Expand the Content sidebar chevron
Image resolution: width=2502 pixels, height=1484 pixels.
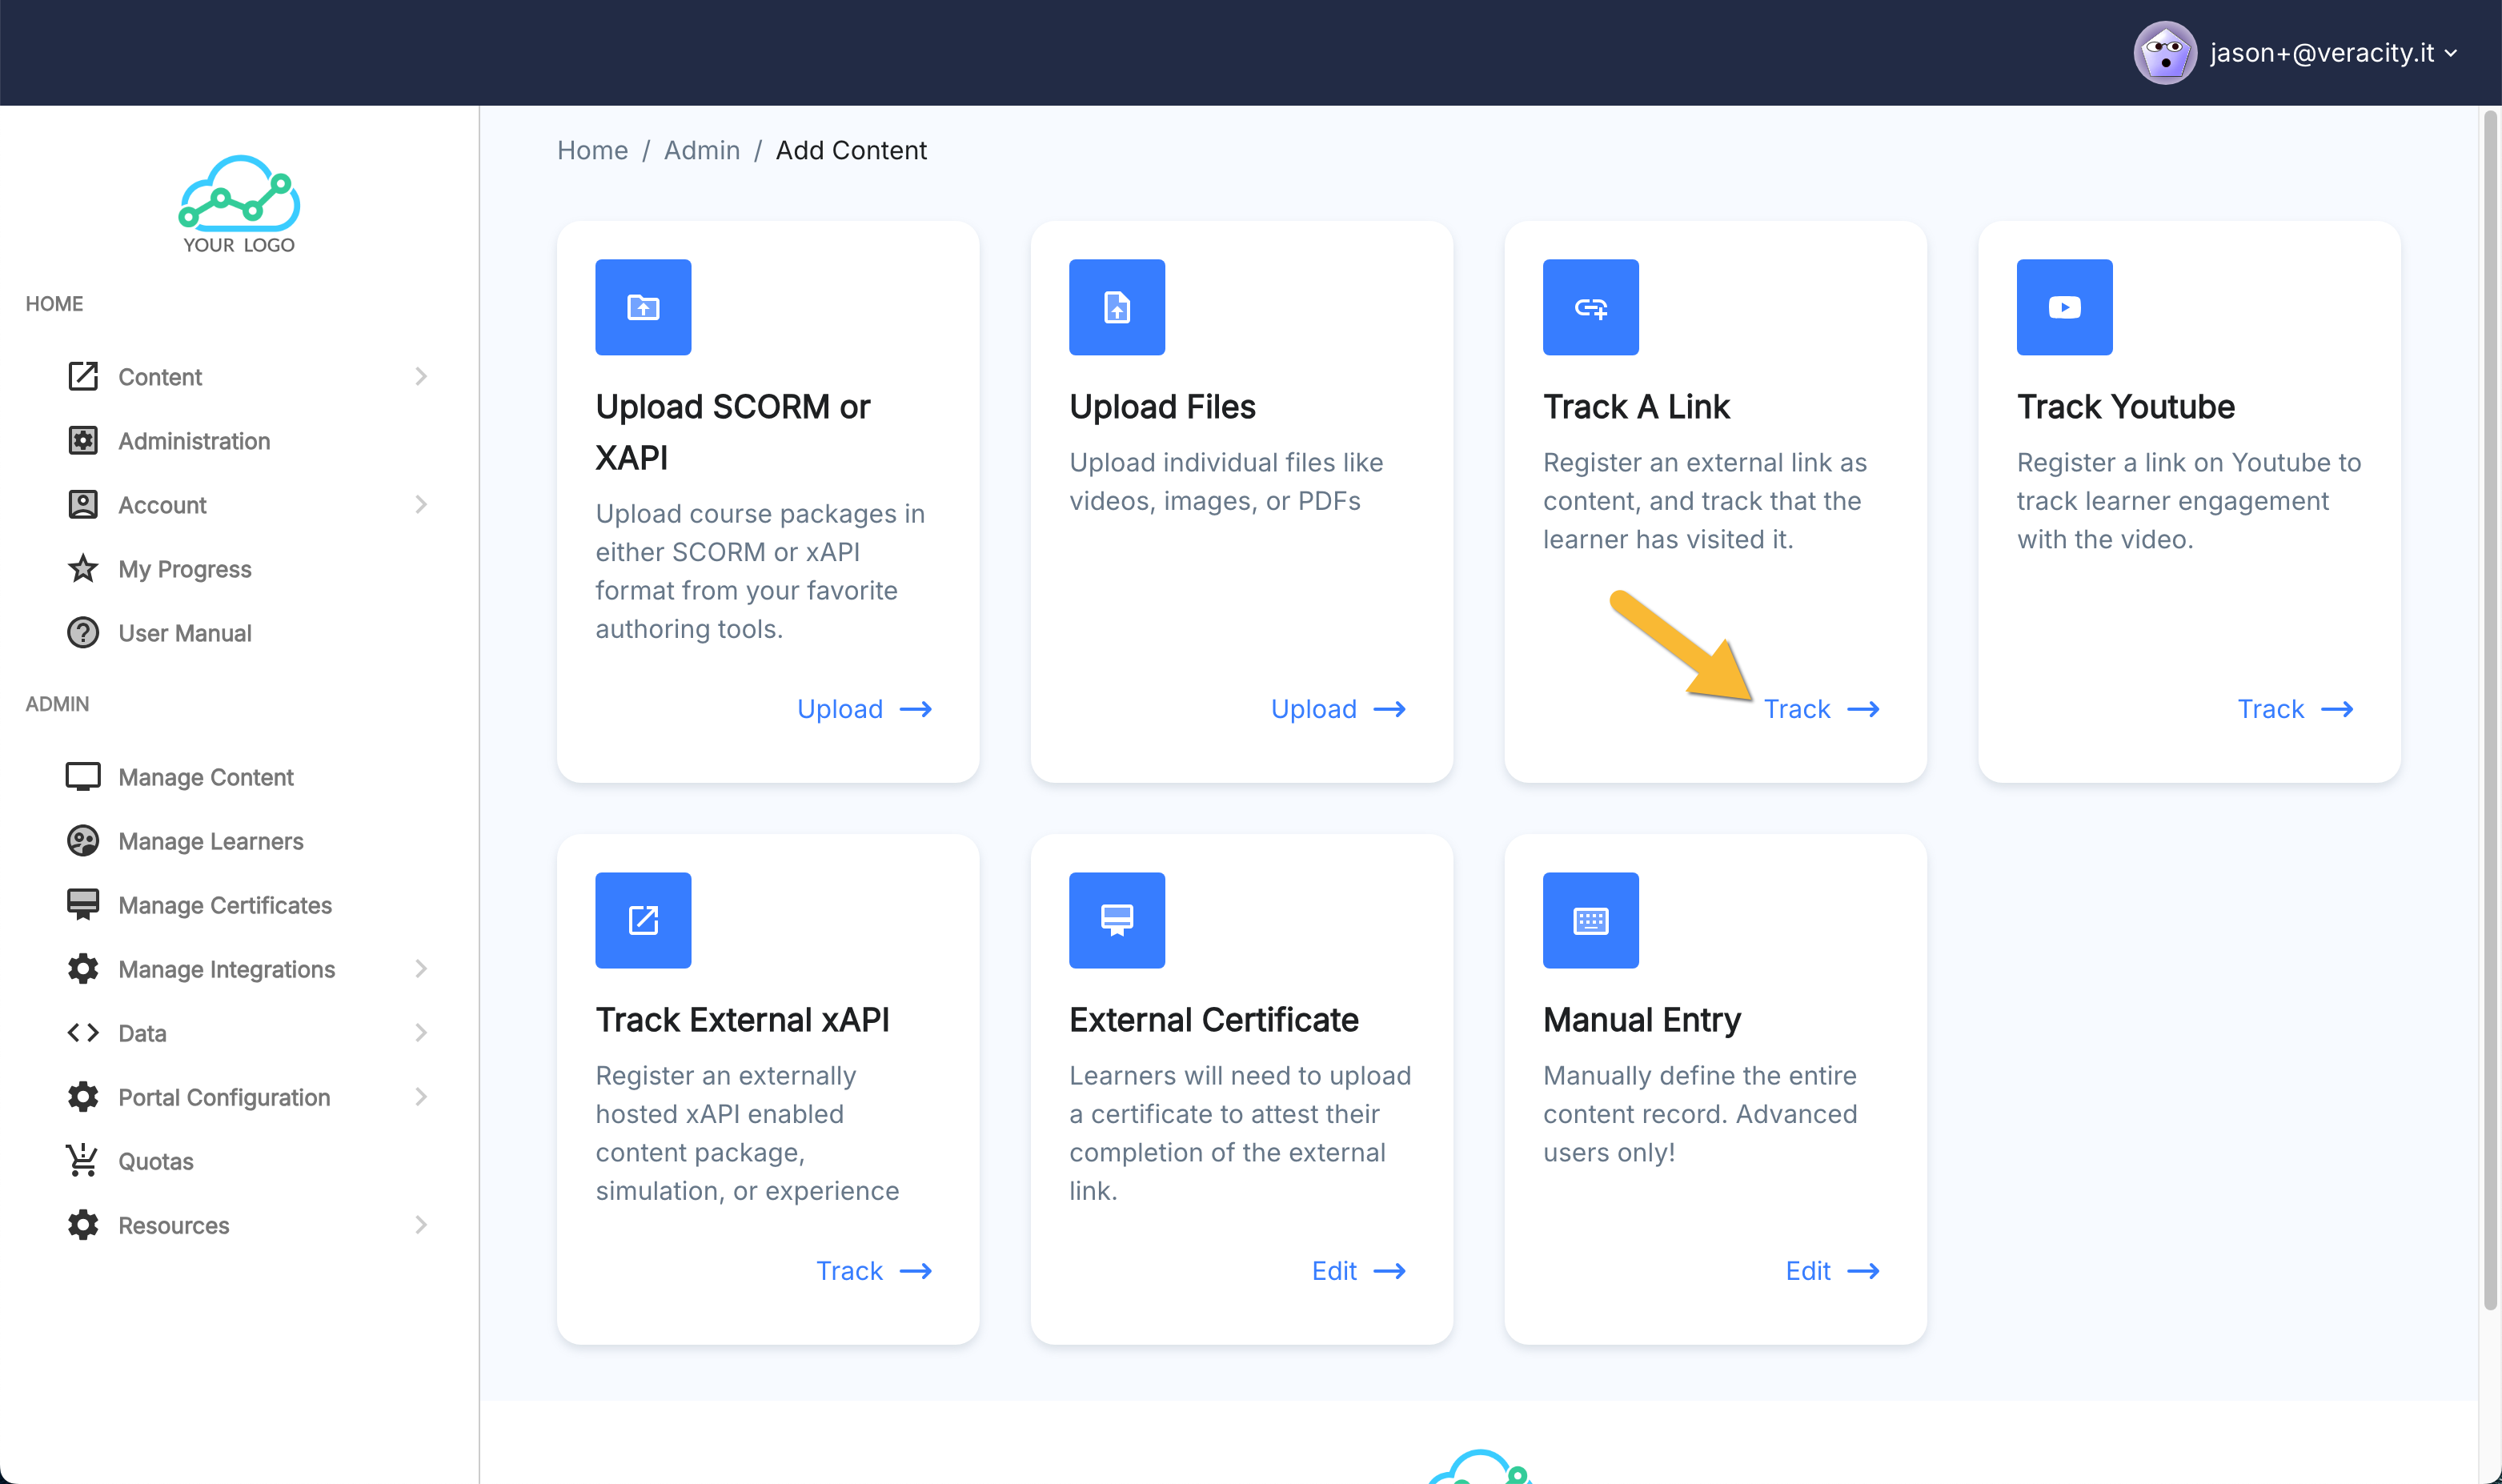421,377
